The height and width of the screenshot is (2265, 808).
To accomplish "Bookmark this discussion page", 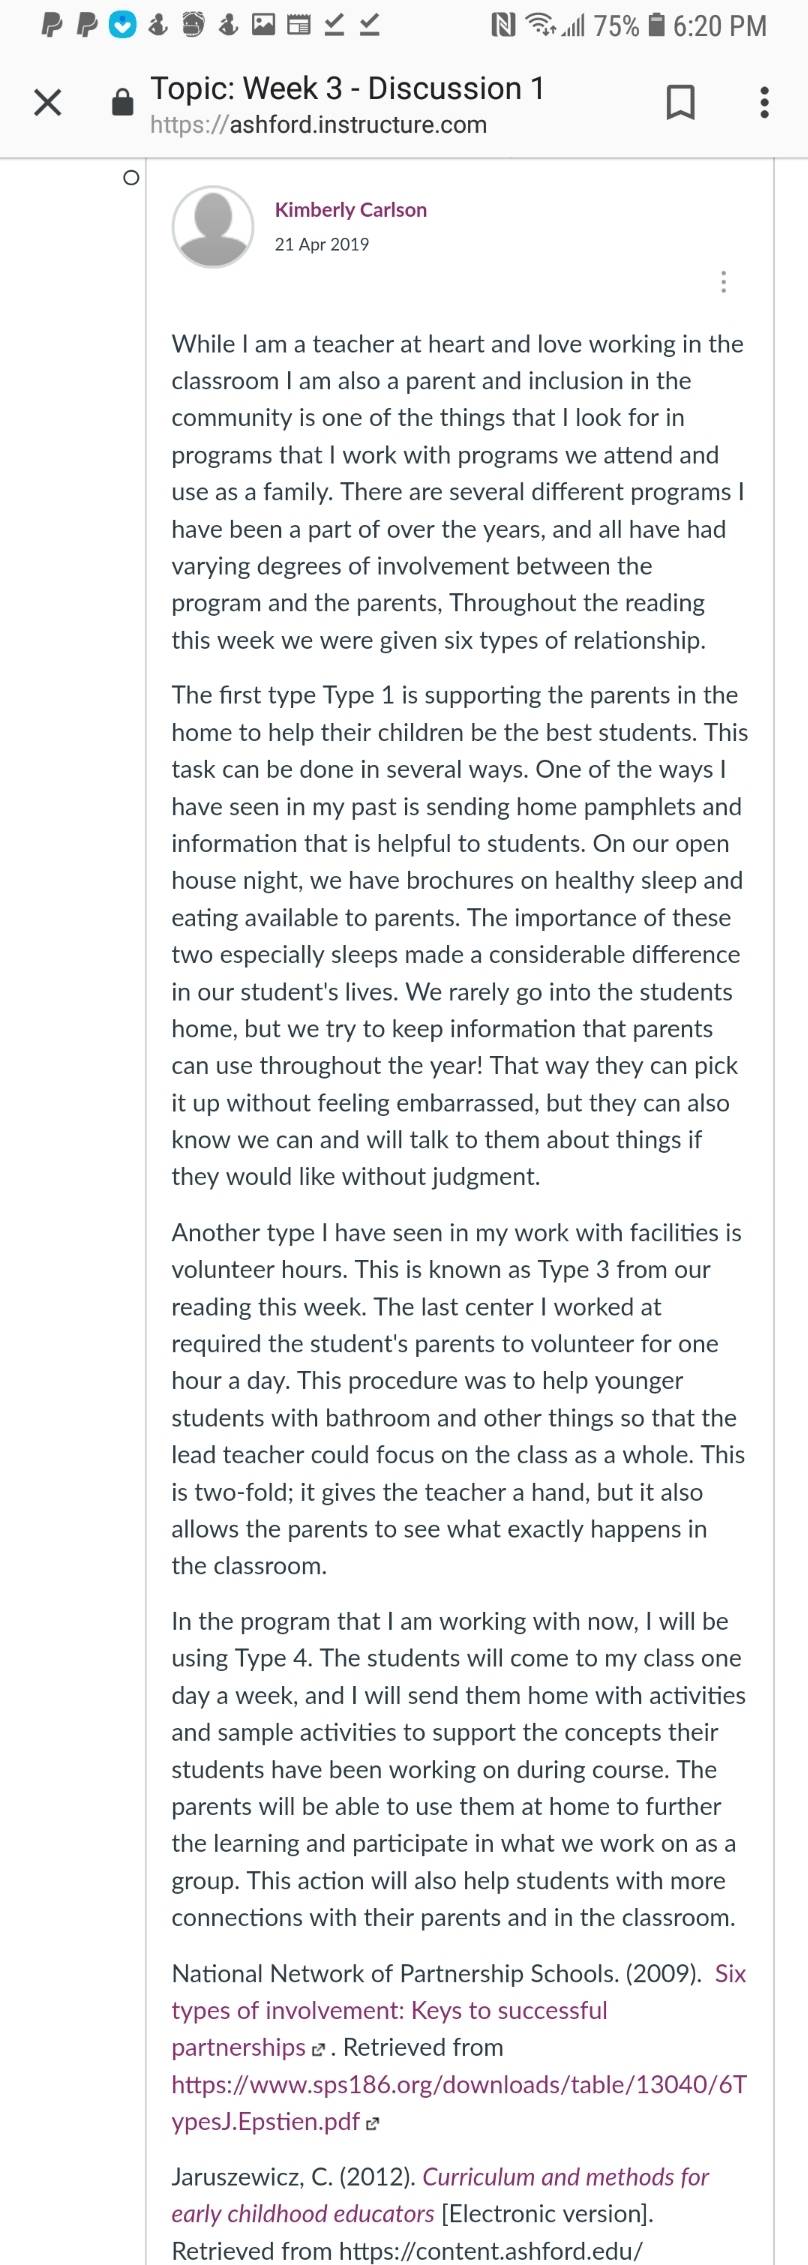I will tap(680, 102).
